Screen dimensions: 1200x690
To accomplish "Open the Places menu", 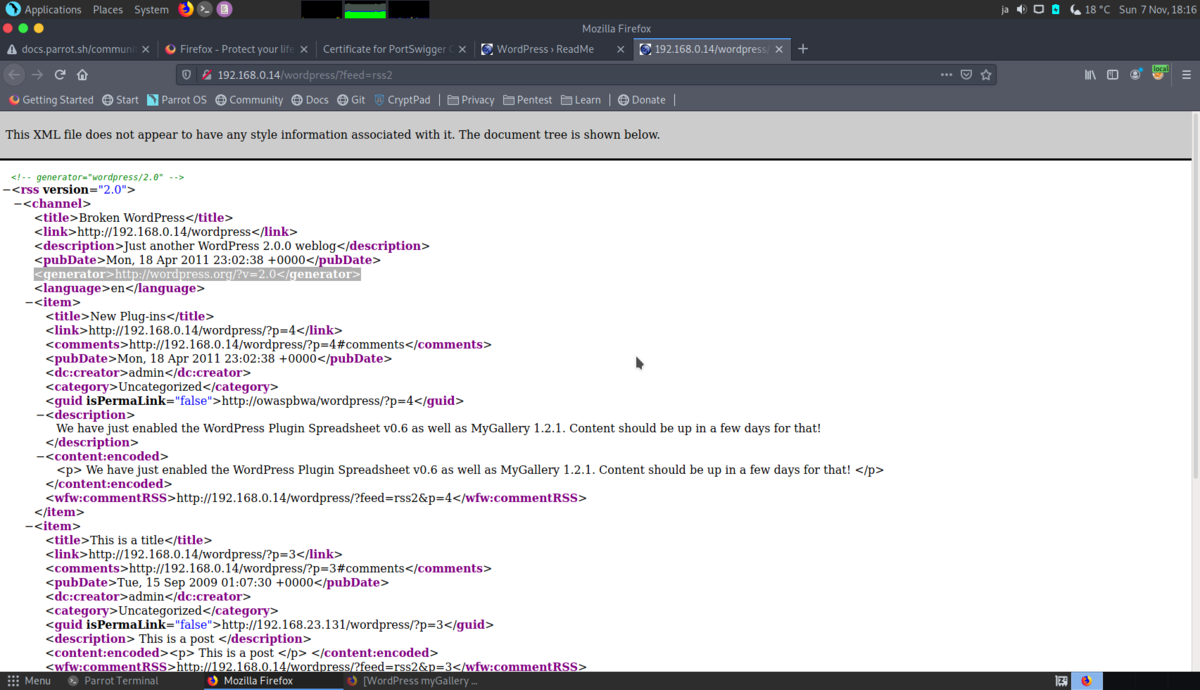I will [x=107, y=9].
